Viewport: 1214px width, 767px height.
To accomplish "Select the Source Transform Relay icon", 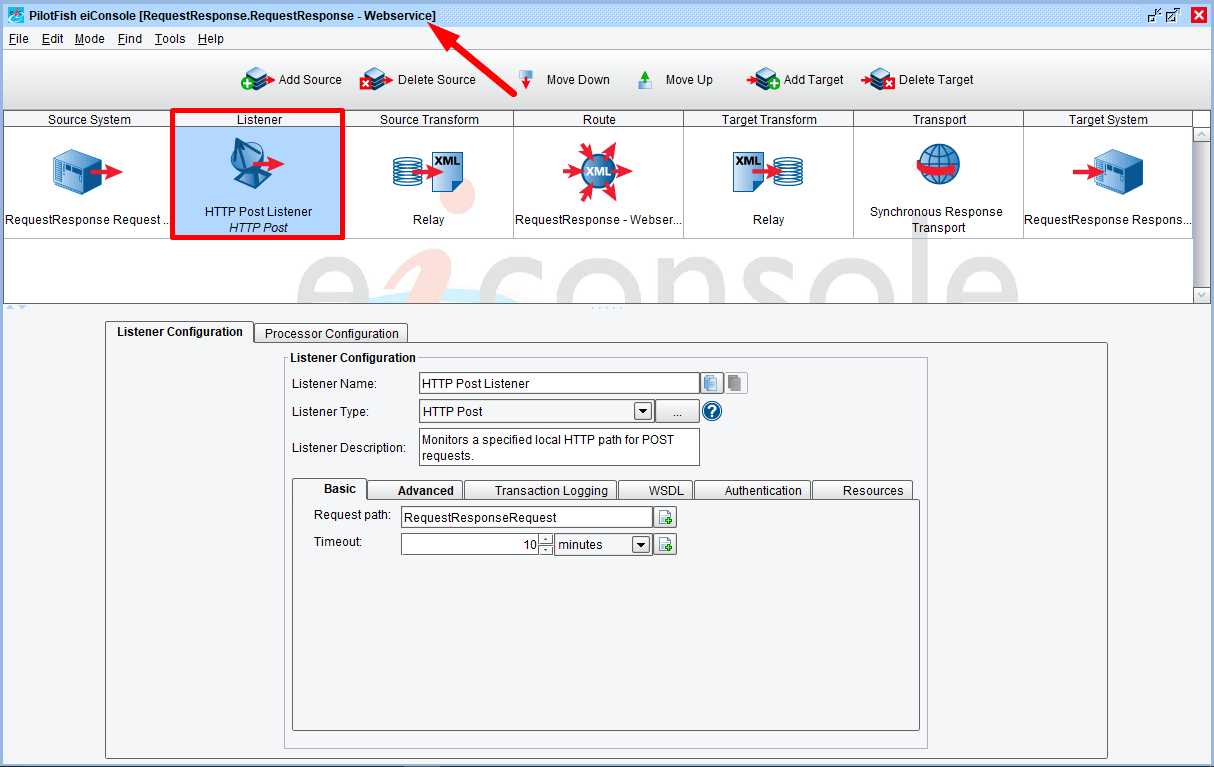I will pyautogui.click(x=428, y=172).
